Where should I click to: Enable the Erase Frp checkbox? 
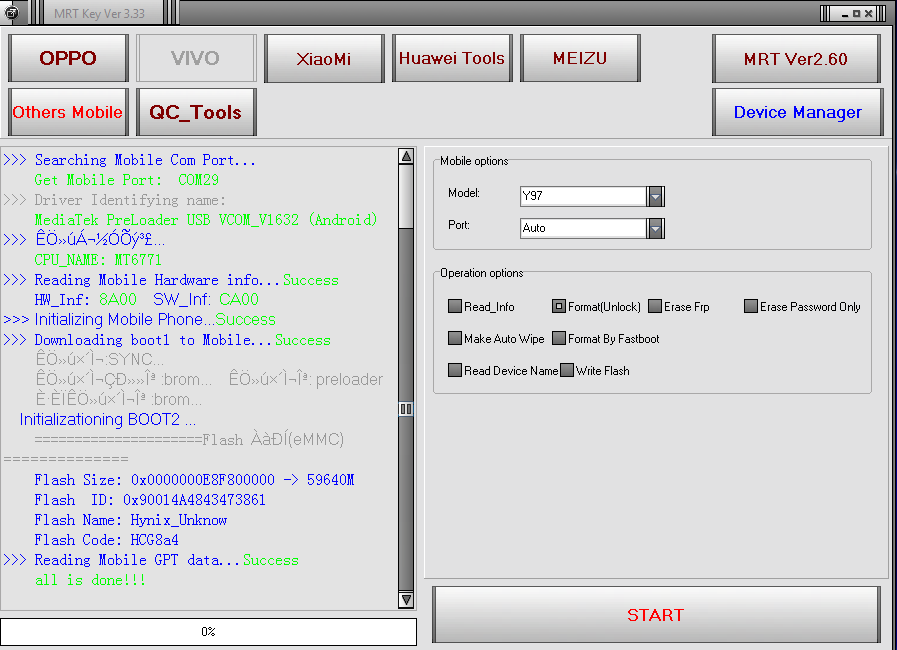click(x=655, y=306)
